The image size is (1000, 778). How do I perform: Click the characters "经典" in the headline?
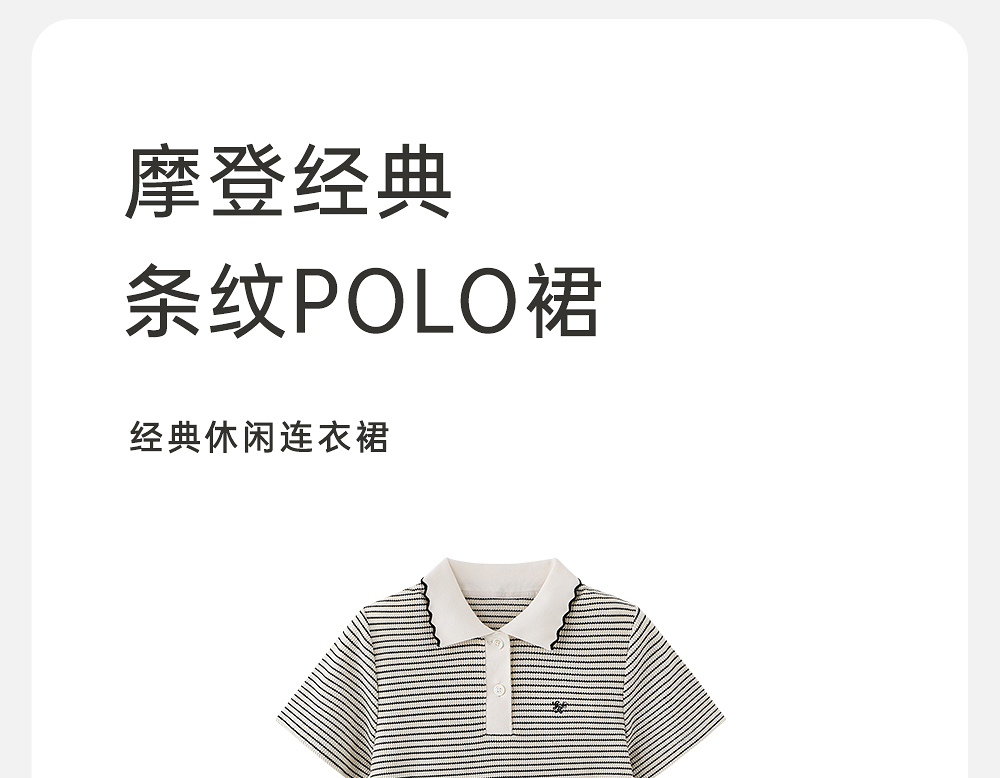[372, 182]
